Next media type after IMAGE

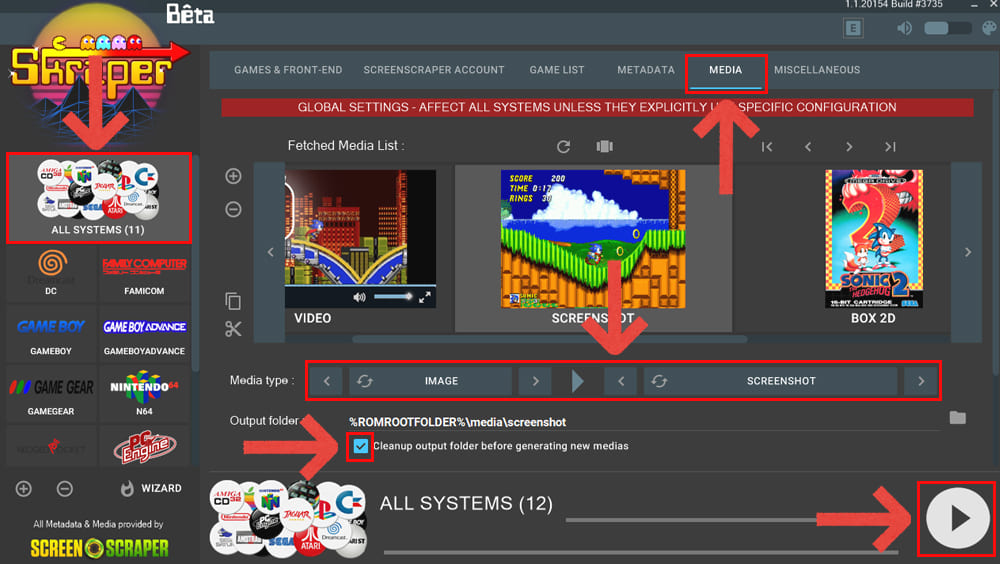[536, 381]
